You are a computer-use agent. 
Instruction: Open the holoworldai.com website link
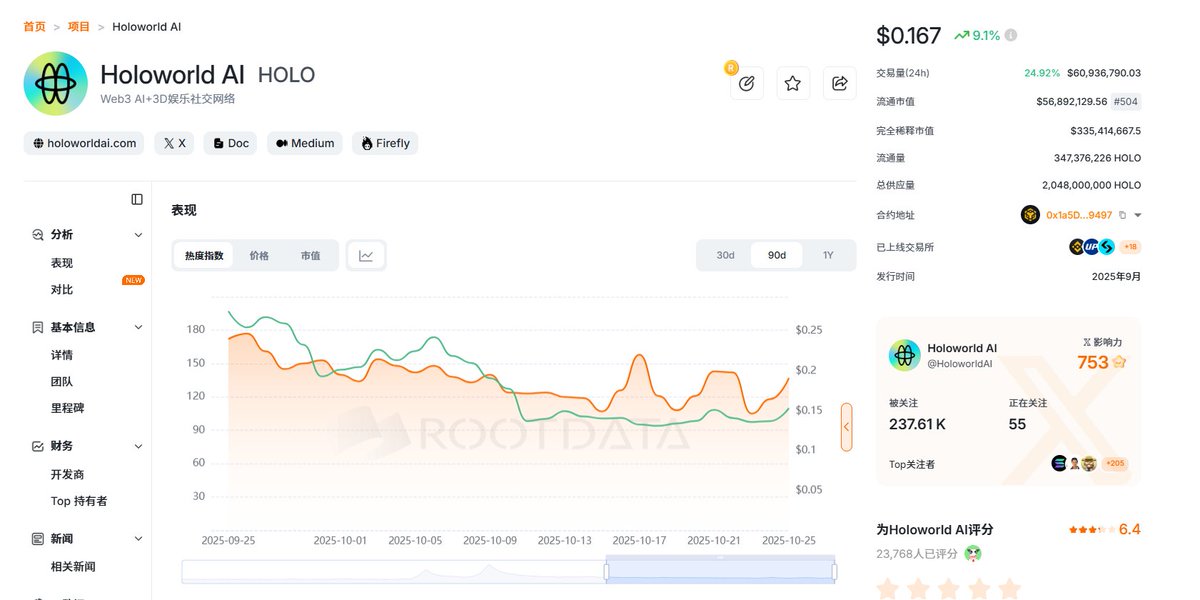84,143
